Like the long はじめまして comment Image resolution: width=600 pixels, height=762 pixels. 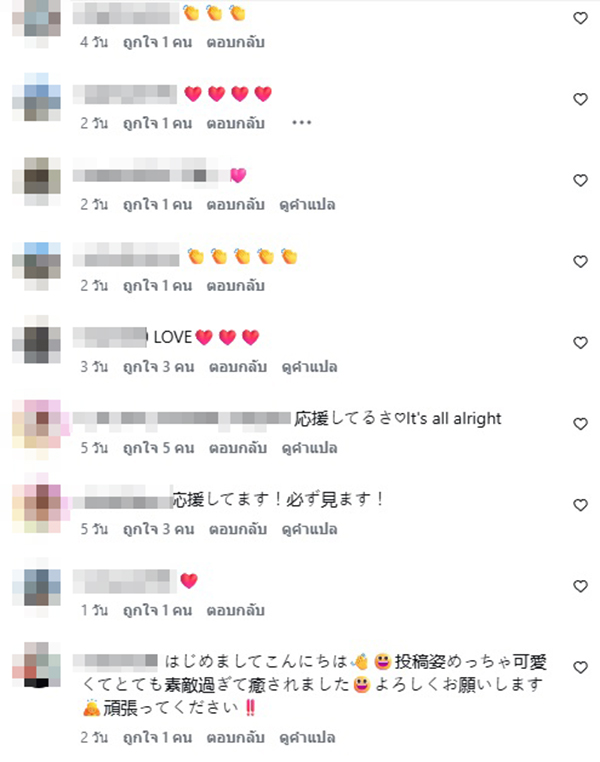(581, 668)
